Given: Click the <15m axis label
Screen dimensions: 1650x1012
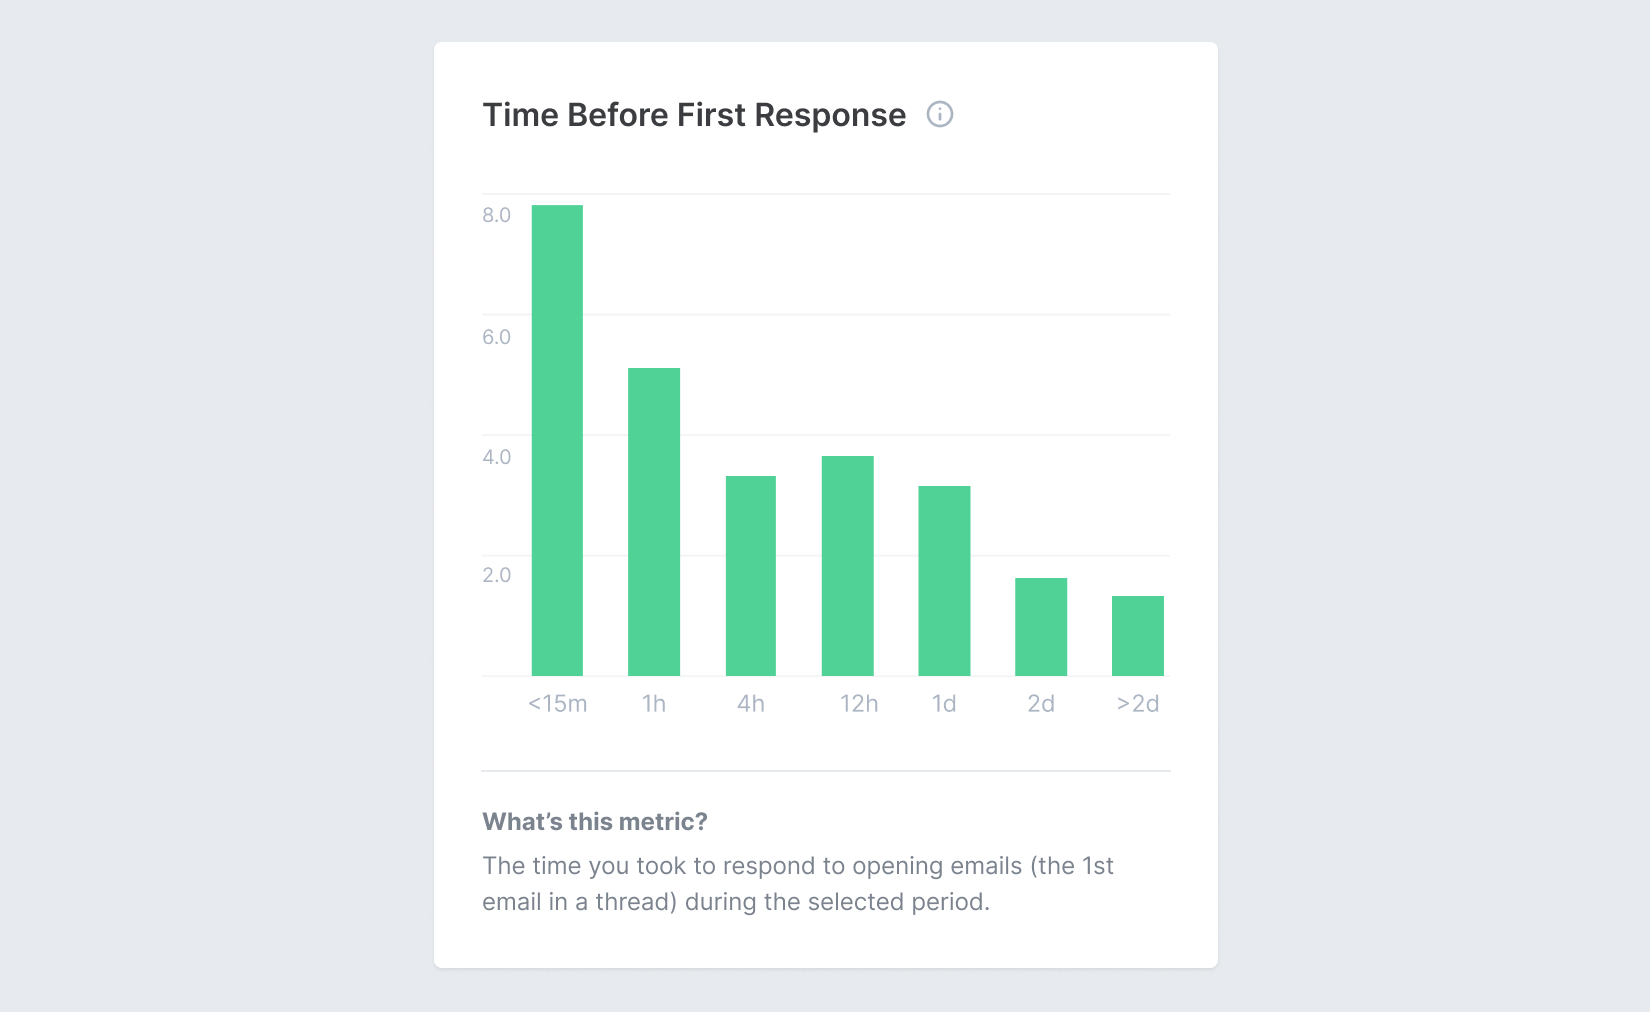Looking at the screenshot, I should [x=557, y=703].
